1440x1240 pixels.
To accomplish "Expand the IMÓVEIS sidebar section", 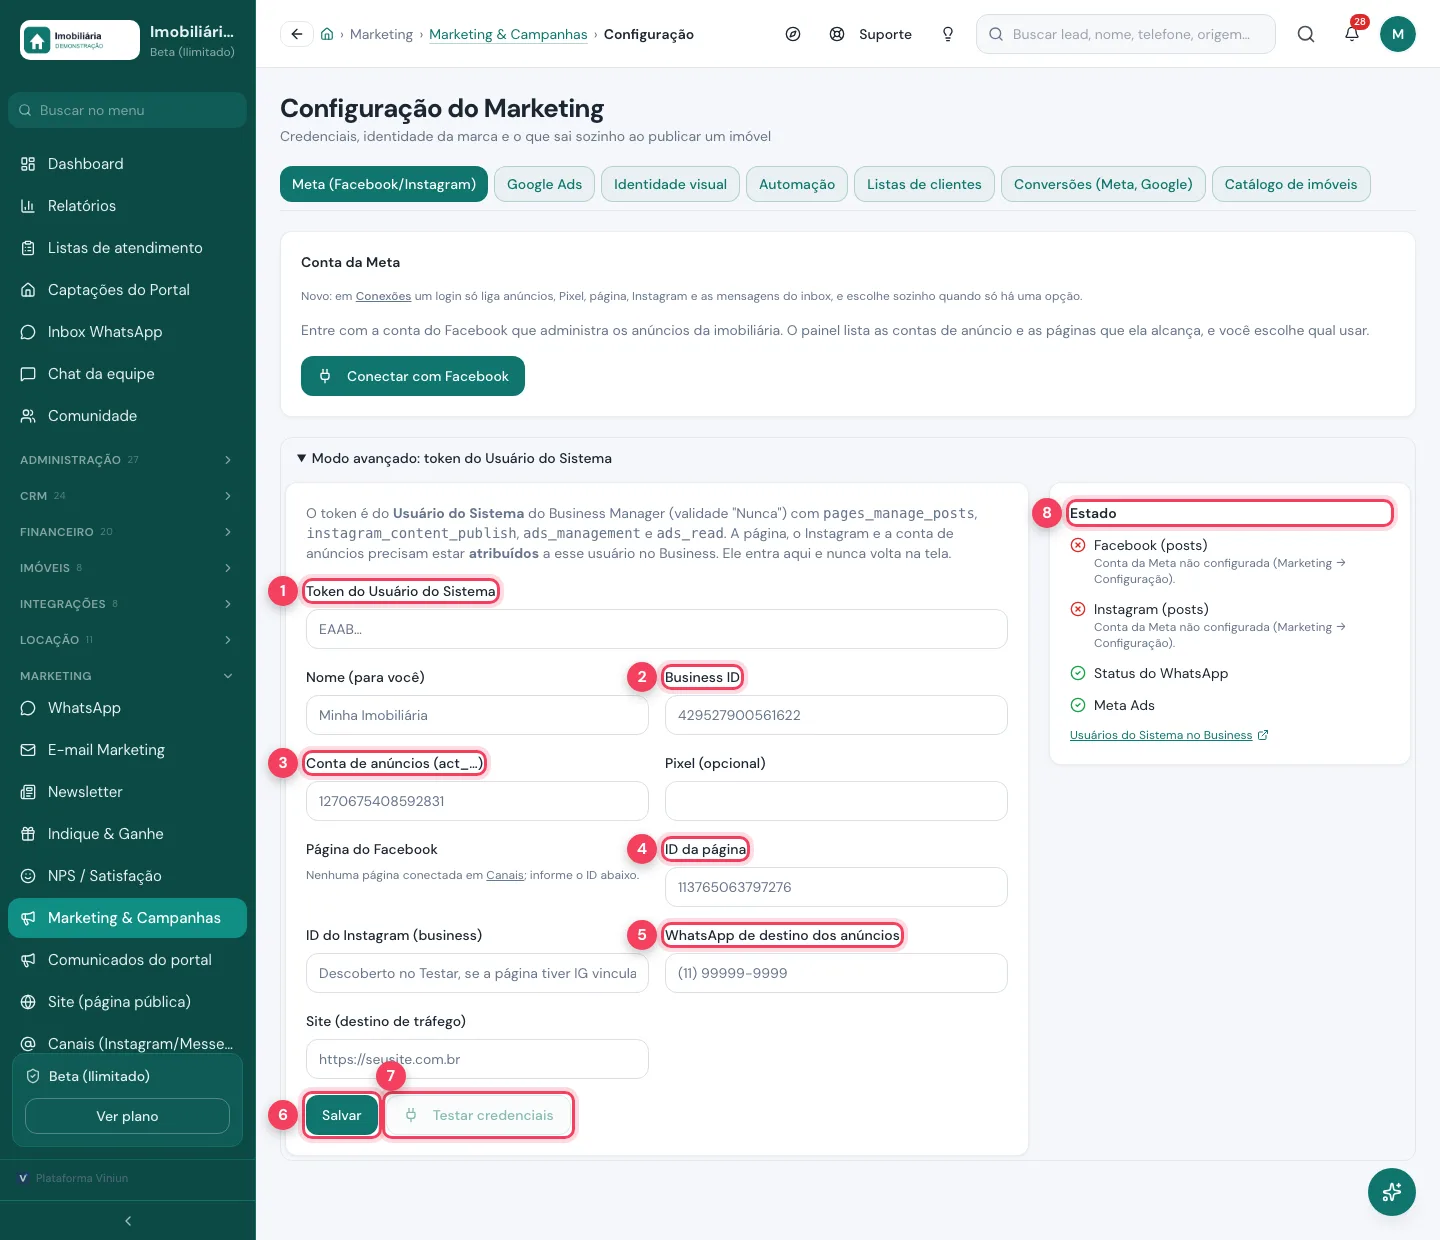I will [x=127, y=568].
